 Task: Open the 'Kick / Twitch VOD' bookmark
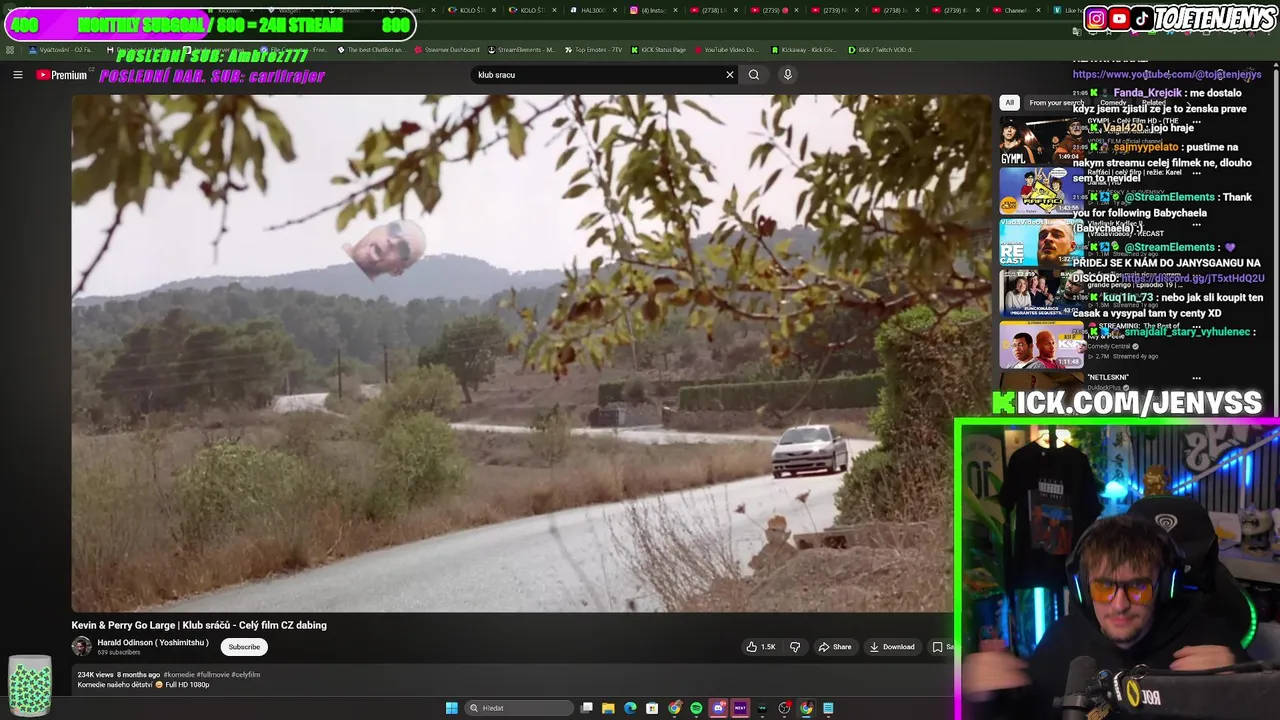point(880,49)
